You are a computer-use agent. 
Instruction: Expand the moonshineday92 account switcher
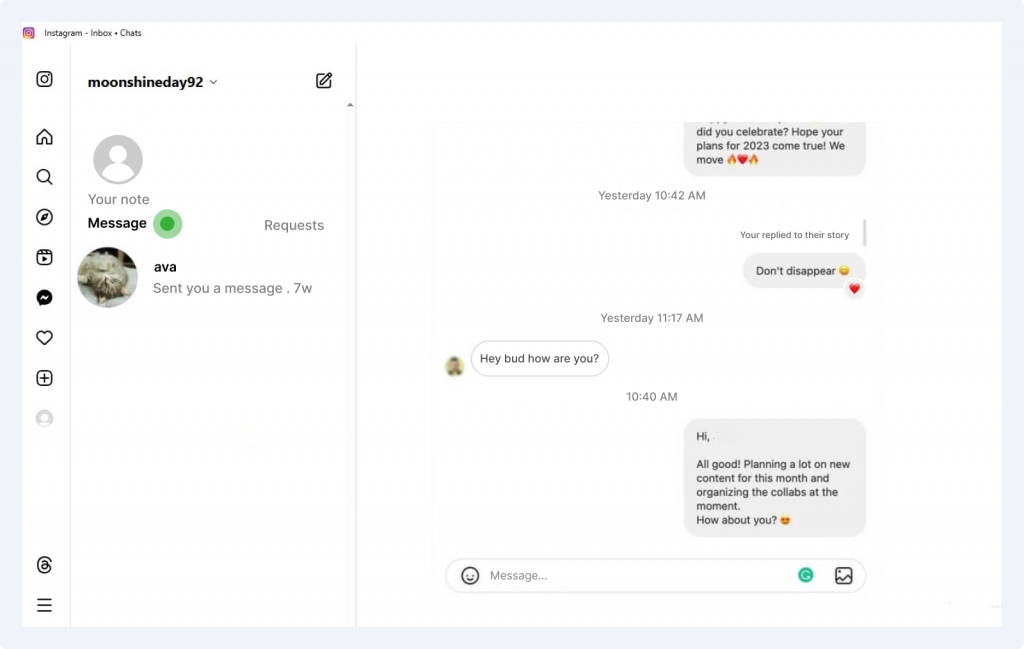152,82
